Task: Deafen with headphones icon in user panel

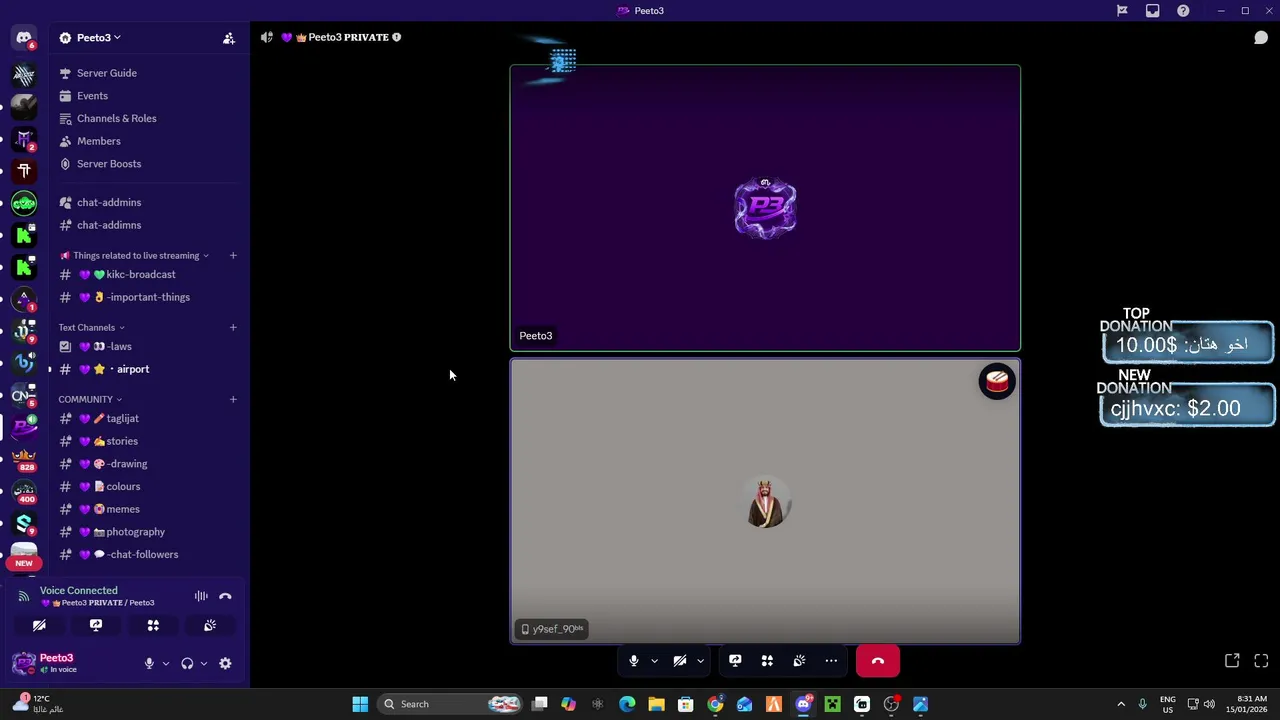Action: click(x=187, y=663)
